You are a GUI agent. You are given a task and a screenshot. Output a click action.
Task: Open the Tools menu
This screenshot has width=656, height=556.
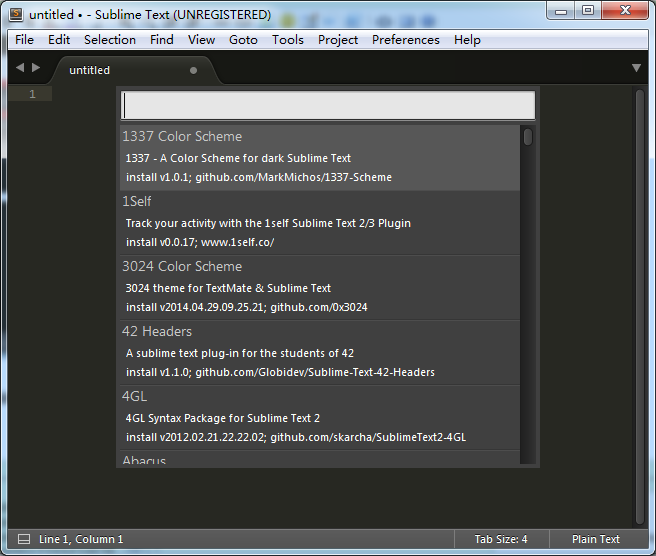pos(288,40)
